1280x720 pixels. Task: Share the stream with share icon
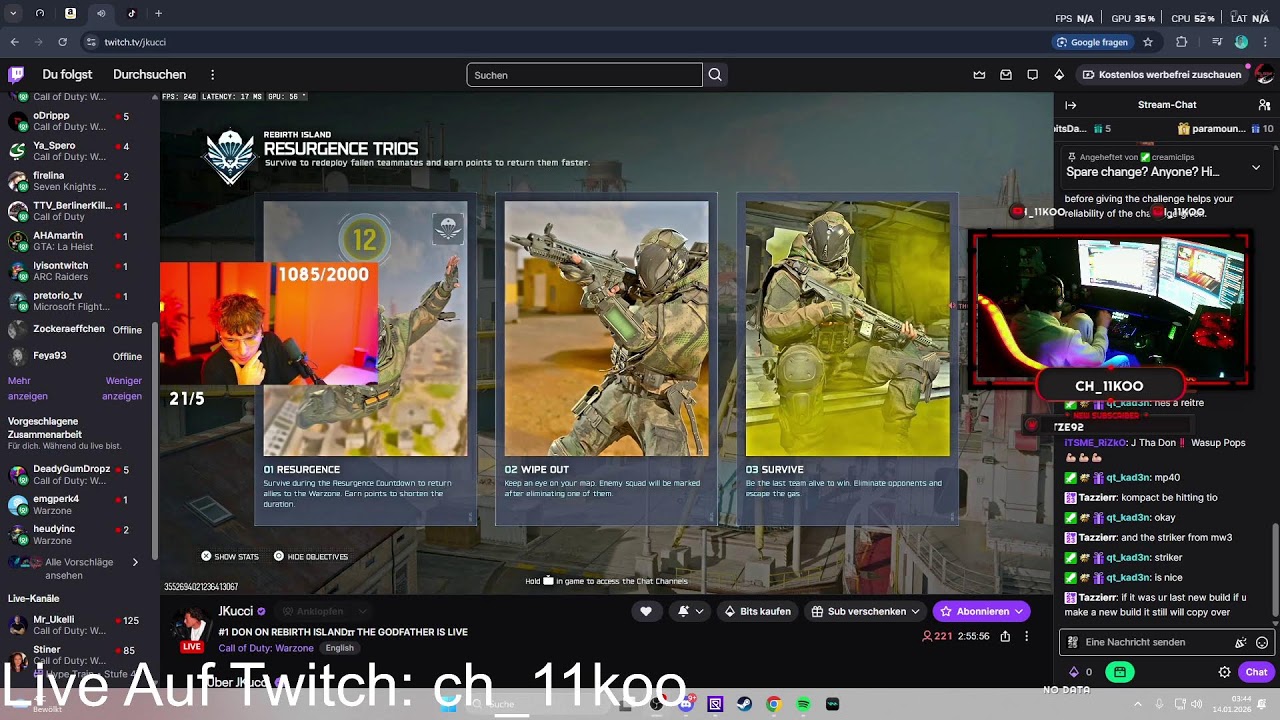click(x=1005, y=636)
